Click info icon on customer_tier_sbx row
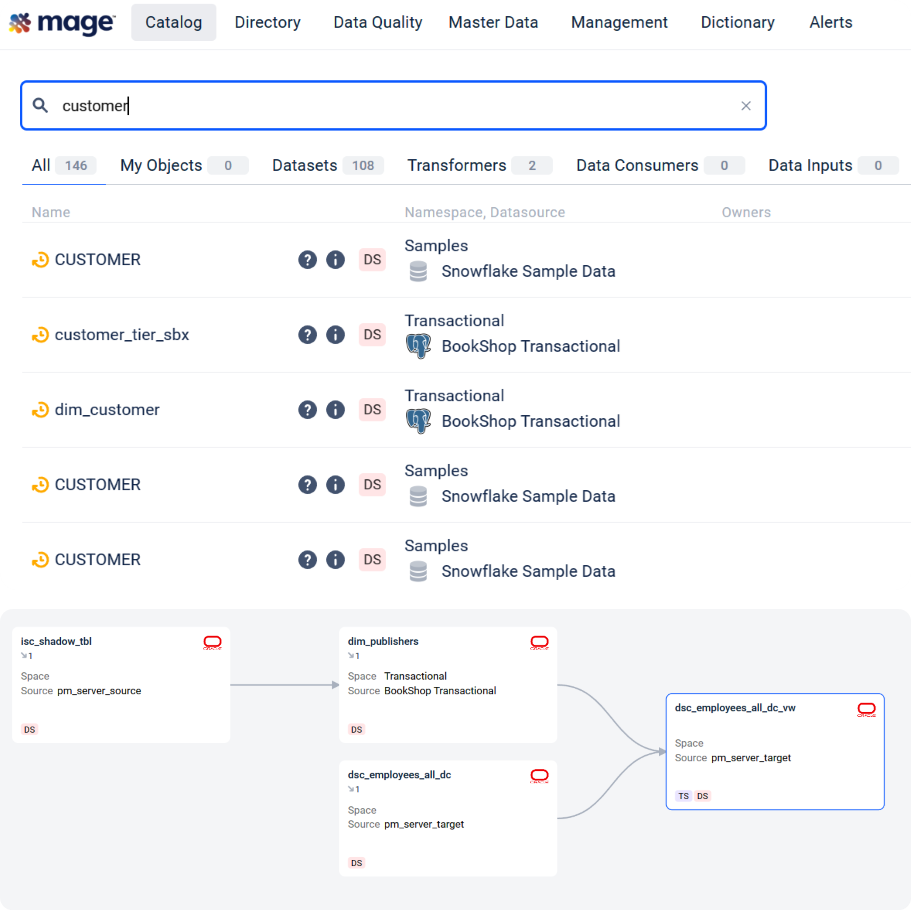 click(x=335, y=335)
